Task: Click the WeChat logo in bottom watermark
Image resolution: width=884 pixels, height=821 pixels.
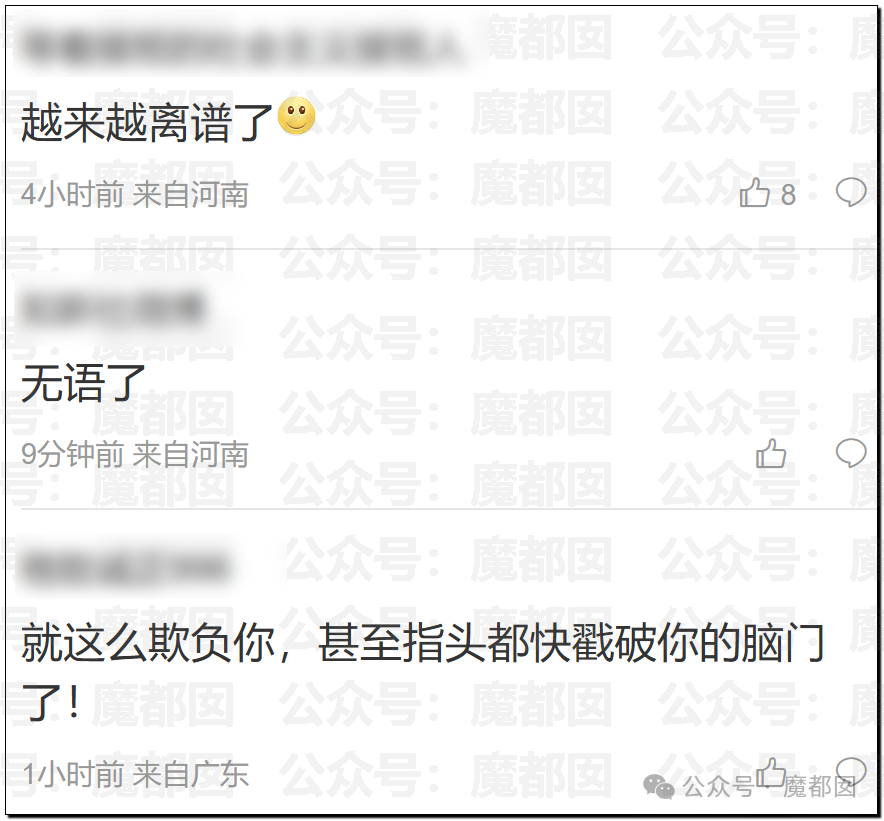Action: 658,787
